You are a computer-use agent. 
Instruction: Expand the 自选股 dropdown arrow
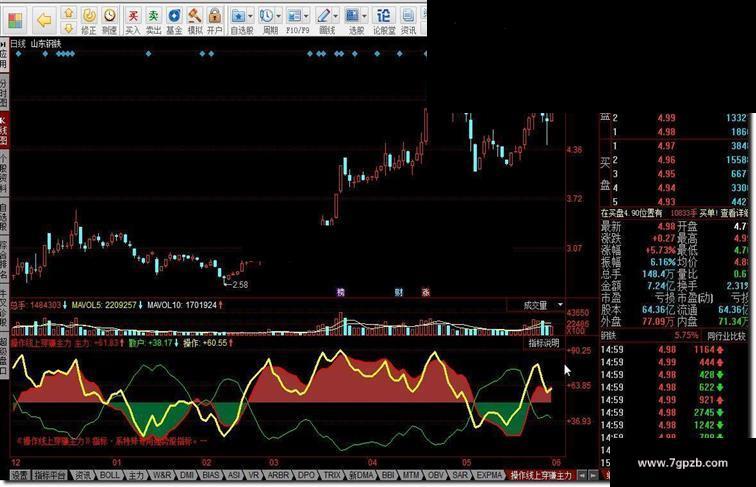tap(250, 16)
